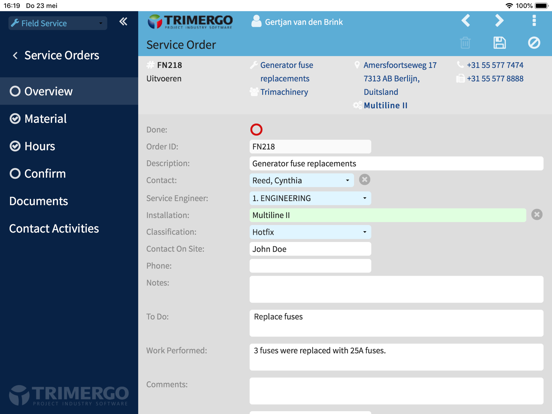Open the Trimachinery customer link
Viewport: 552px width, 414px height.
[x=284, y=92]
